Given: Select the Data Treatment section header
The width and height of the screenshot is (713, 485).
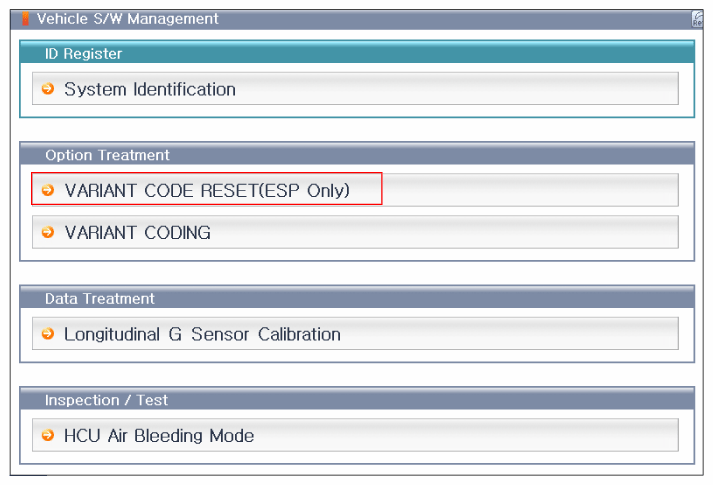Looking at the screenshot, I should click(x=100, y=299).
